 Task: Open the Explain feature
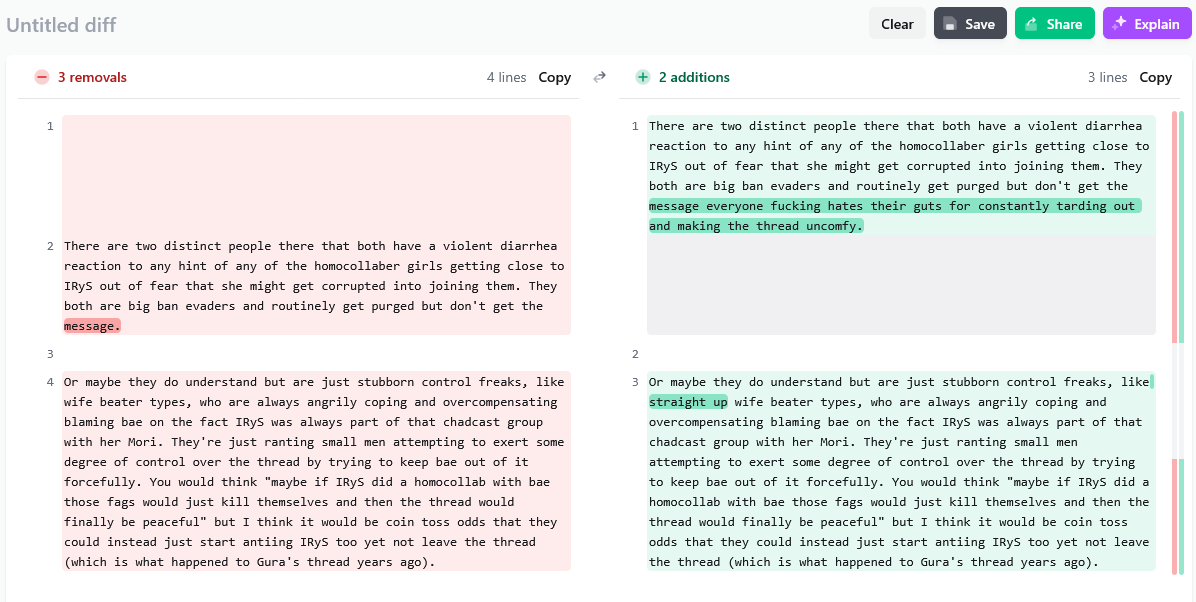tap(1147, 24)
